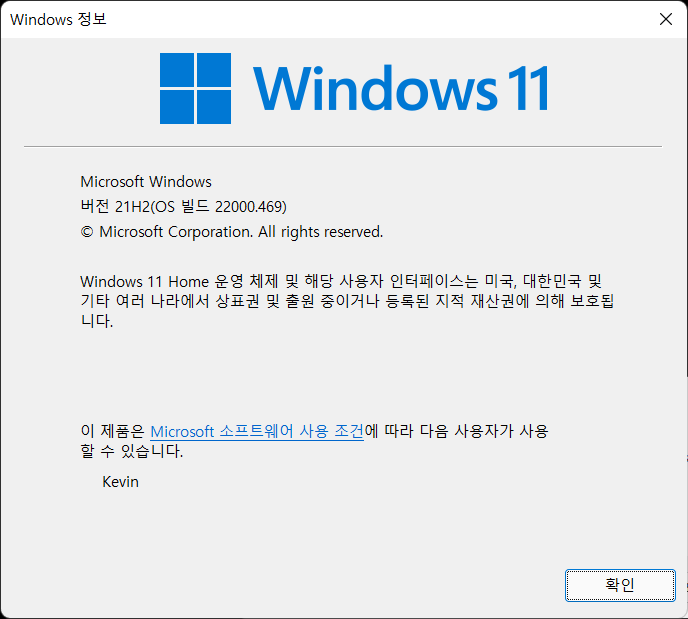The width and height of the screenshot is (688, 619).
Task: Open Microsoft 소프트웨어 사용 조건 link
Action: point(257,432)
